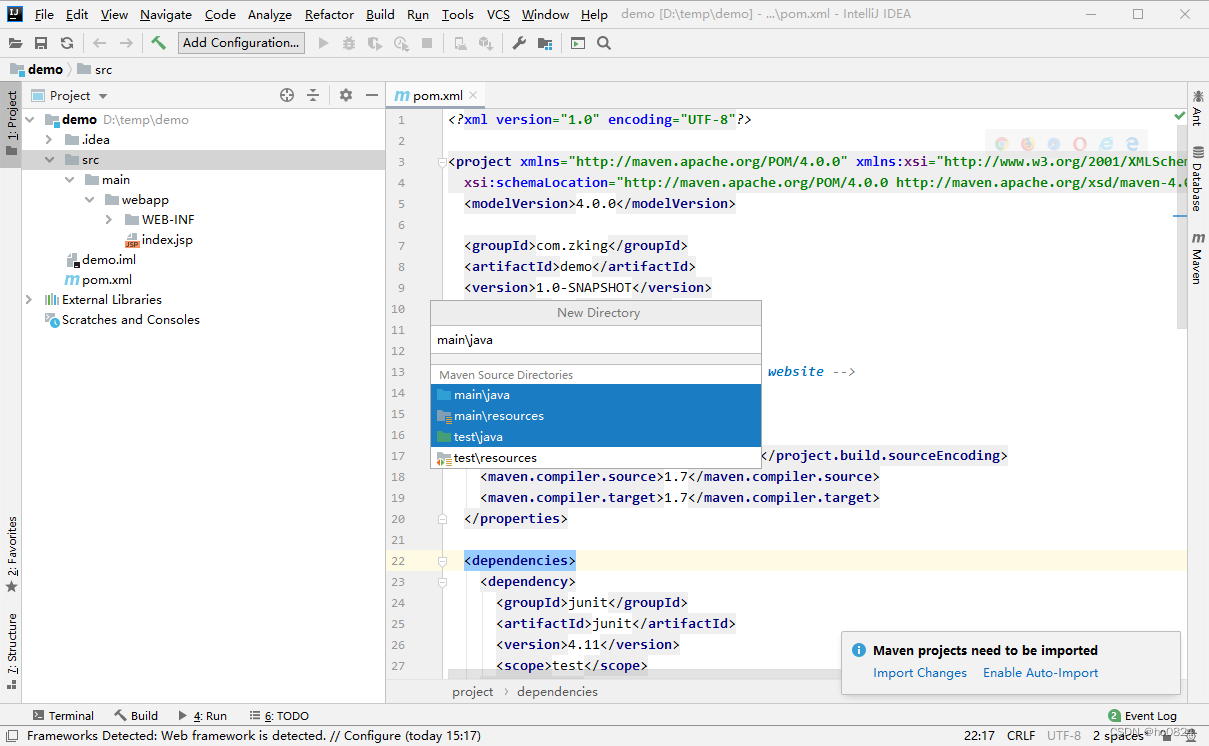This screenshot has height=746, width=1209.
Task: Click the Run Anything toolbar icon
Action: 578,43
